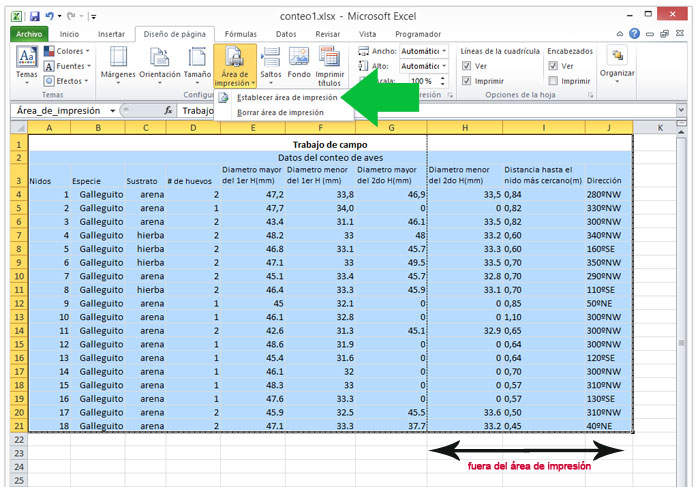This screenshot has width=700, height=487.
Task: Click the Undo icon in quick access toolbar
Action: tap(49, 17)
